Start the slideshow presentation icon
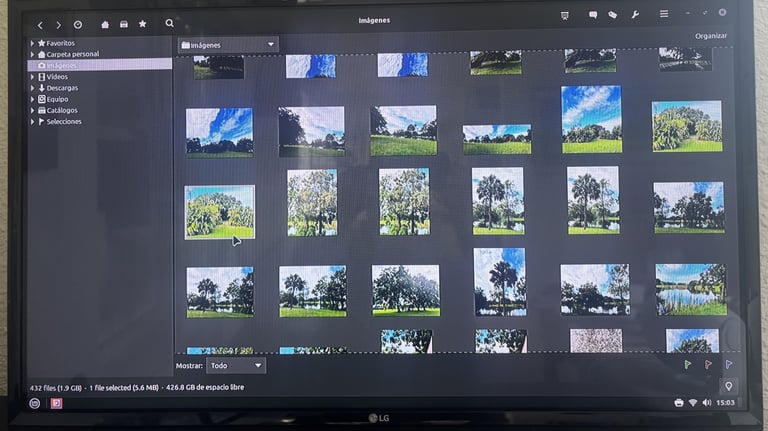 [565, 16]
